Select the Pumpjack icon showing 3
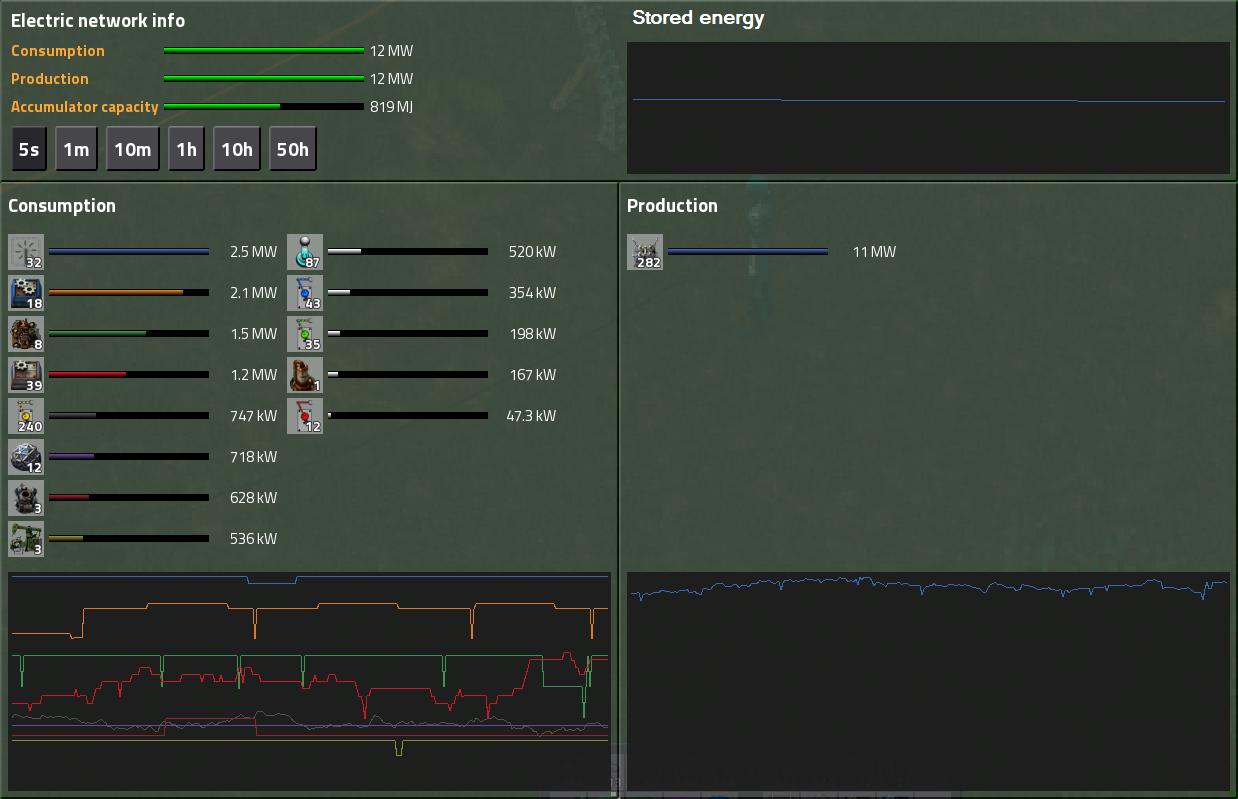 pyautogui.click(x=26, y=539)
